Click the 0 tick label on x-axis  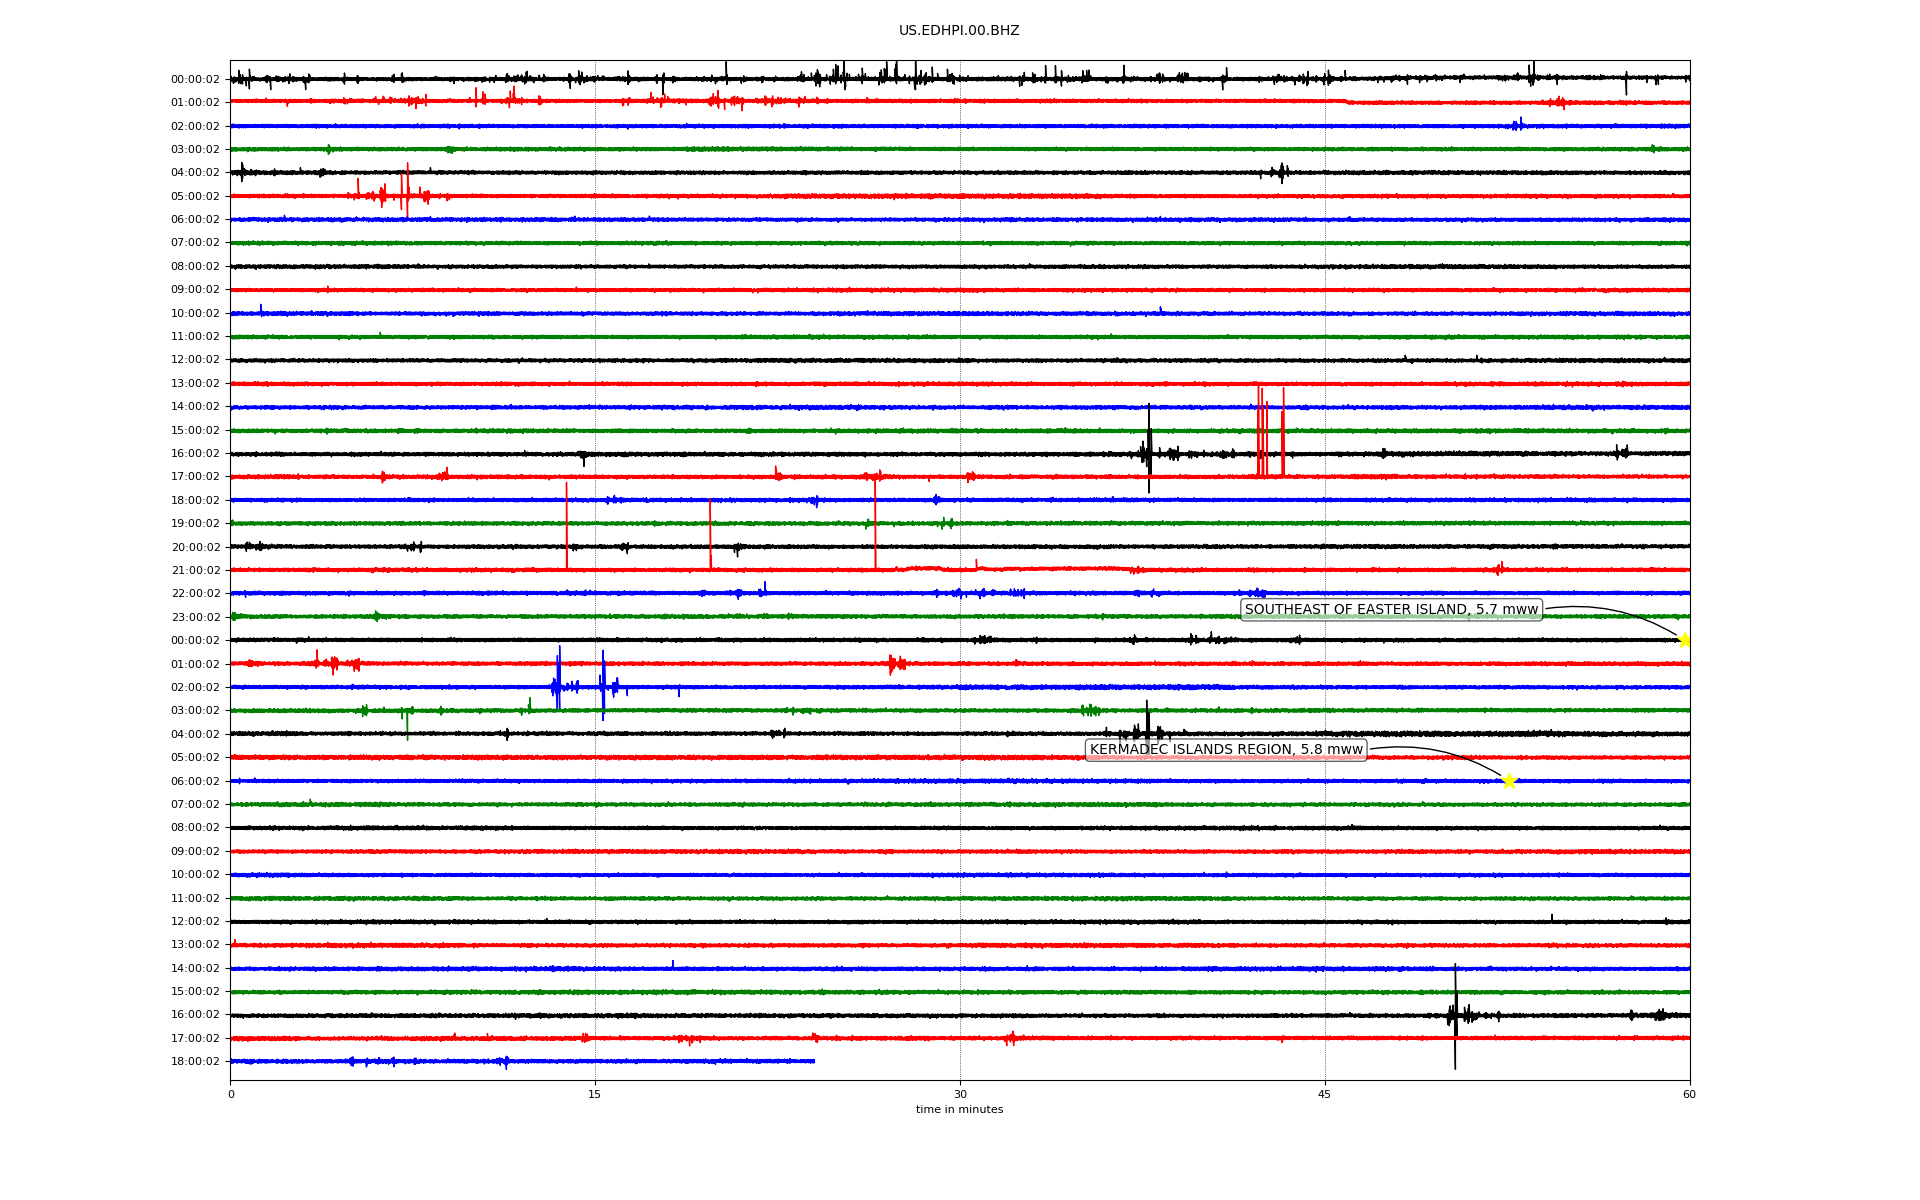click(231, 1094)
